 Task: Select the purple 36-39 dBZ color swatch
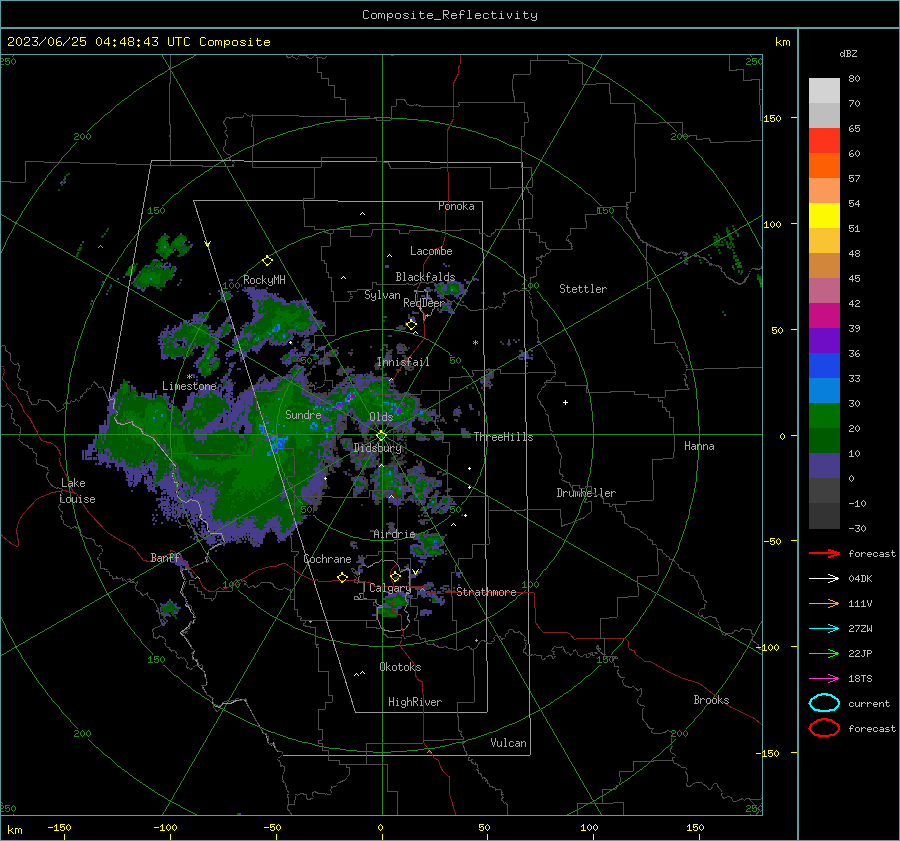(824, 340)
